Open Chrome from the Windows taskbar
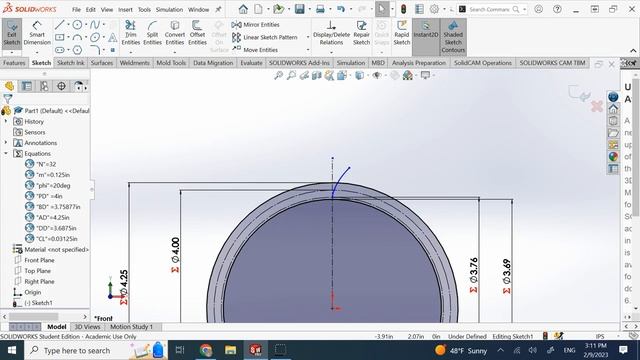This screenshot has width=640, height=360. (206, 350)
